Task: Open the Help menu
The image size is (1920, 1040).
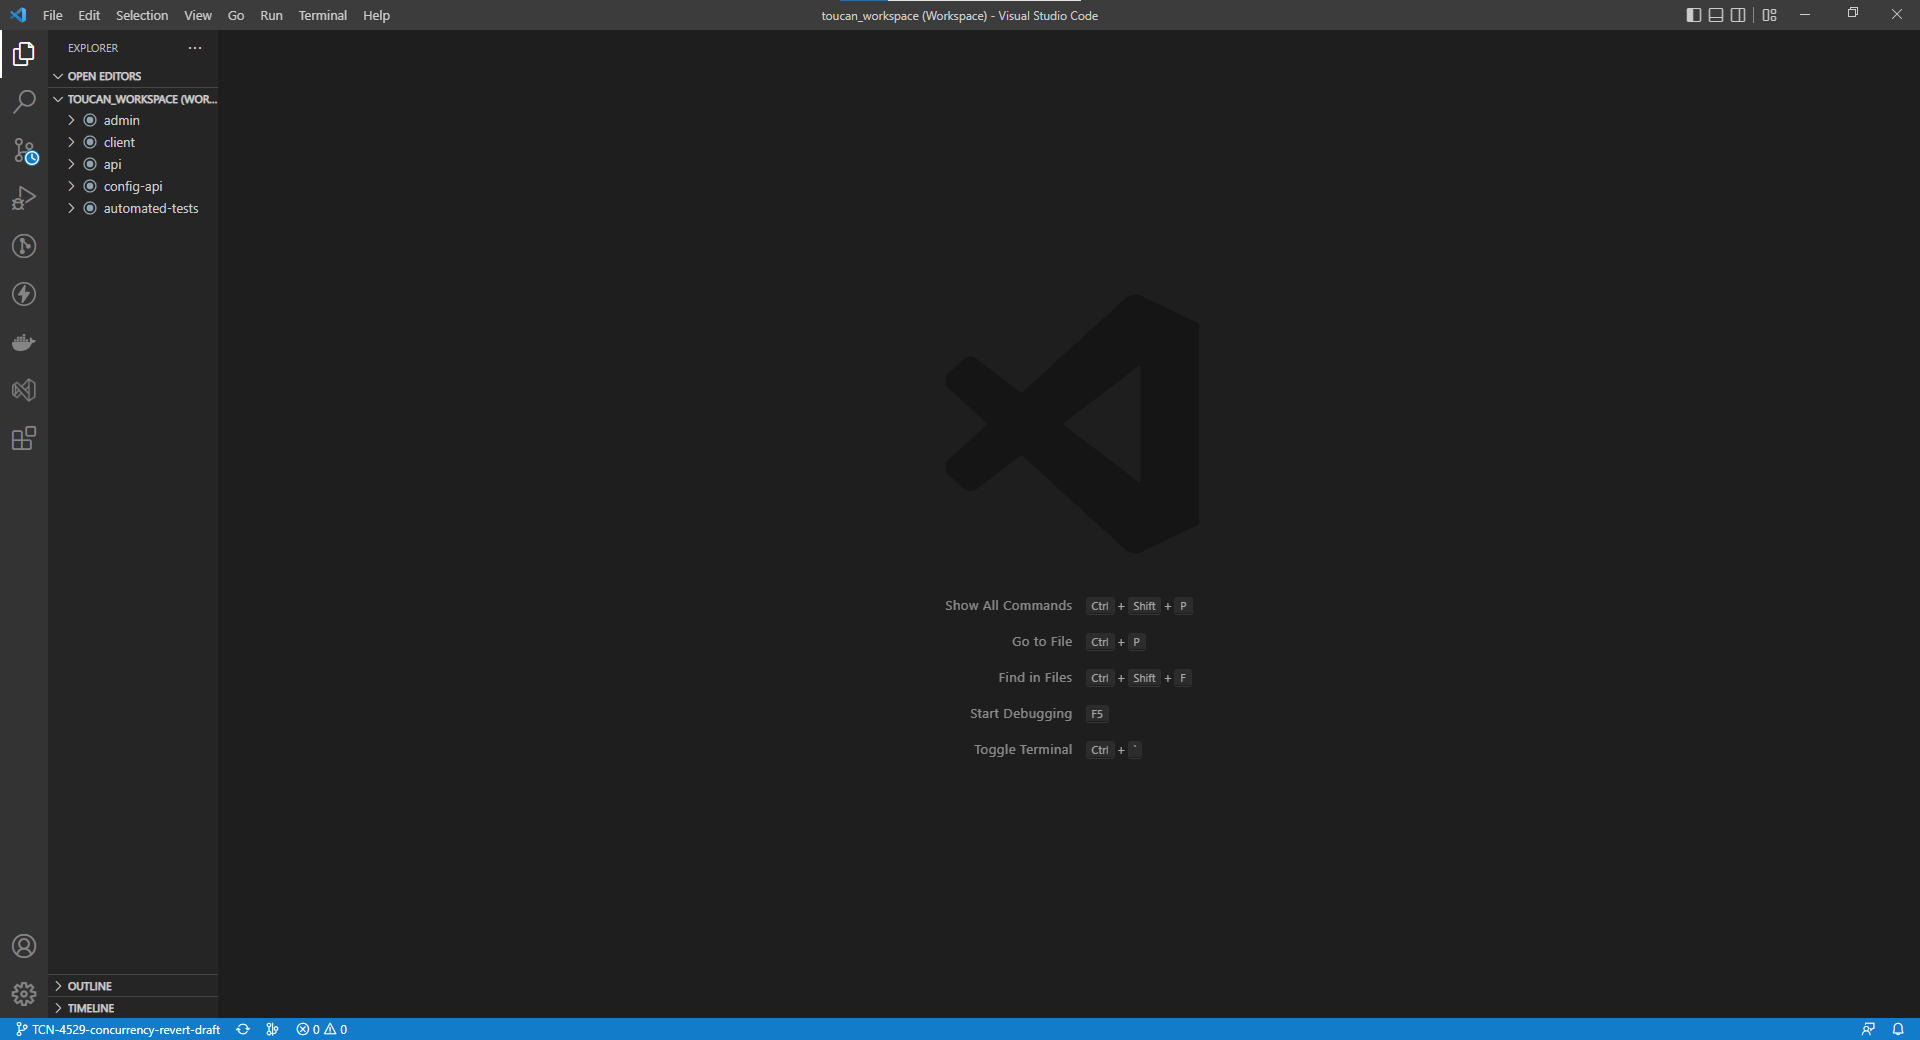Action: tap(376, 15)
